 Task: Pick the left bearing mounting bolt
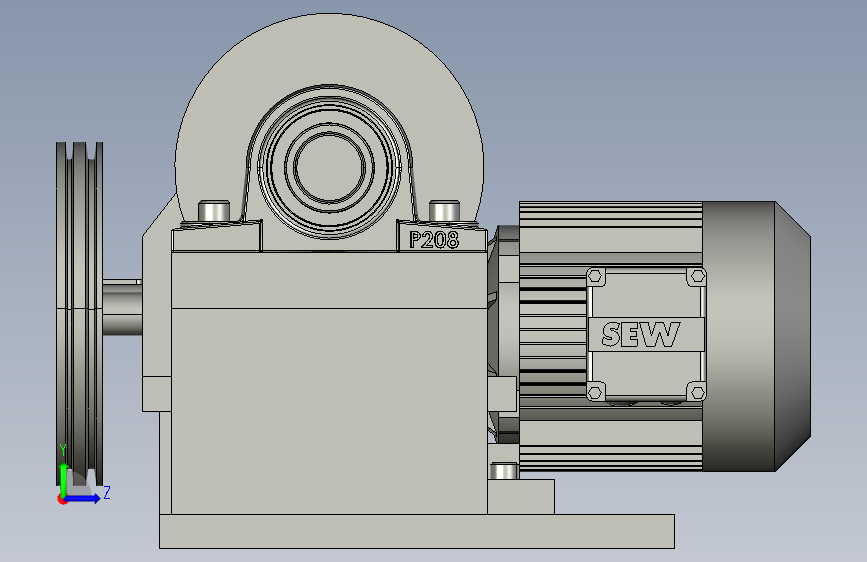pyautogui.click(x=214, y=211)
